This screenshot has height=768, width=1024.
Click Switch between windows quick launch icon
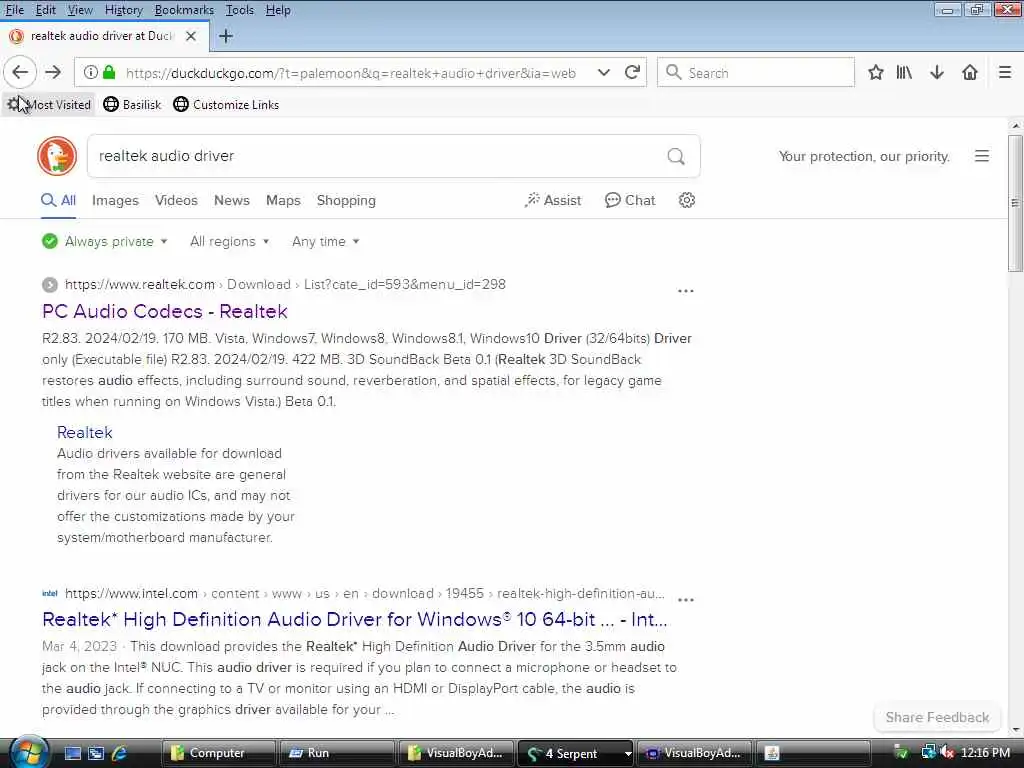click(96, 754)
